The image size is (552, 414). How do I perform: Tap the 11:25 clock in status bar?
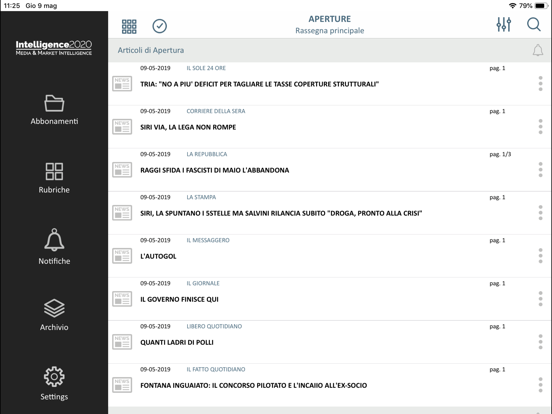[x=12, y=6]
